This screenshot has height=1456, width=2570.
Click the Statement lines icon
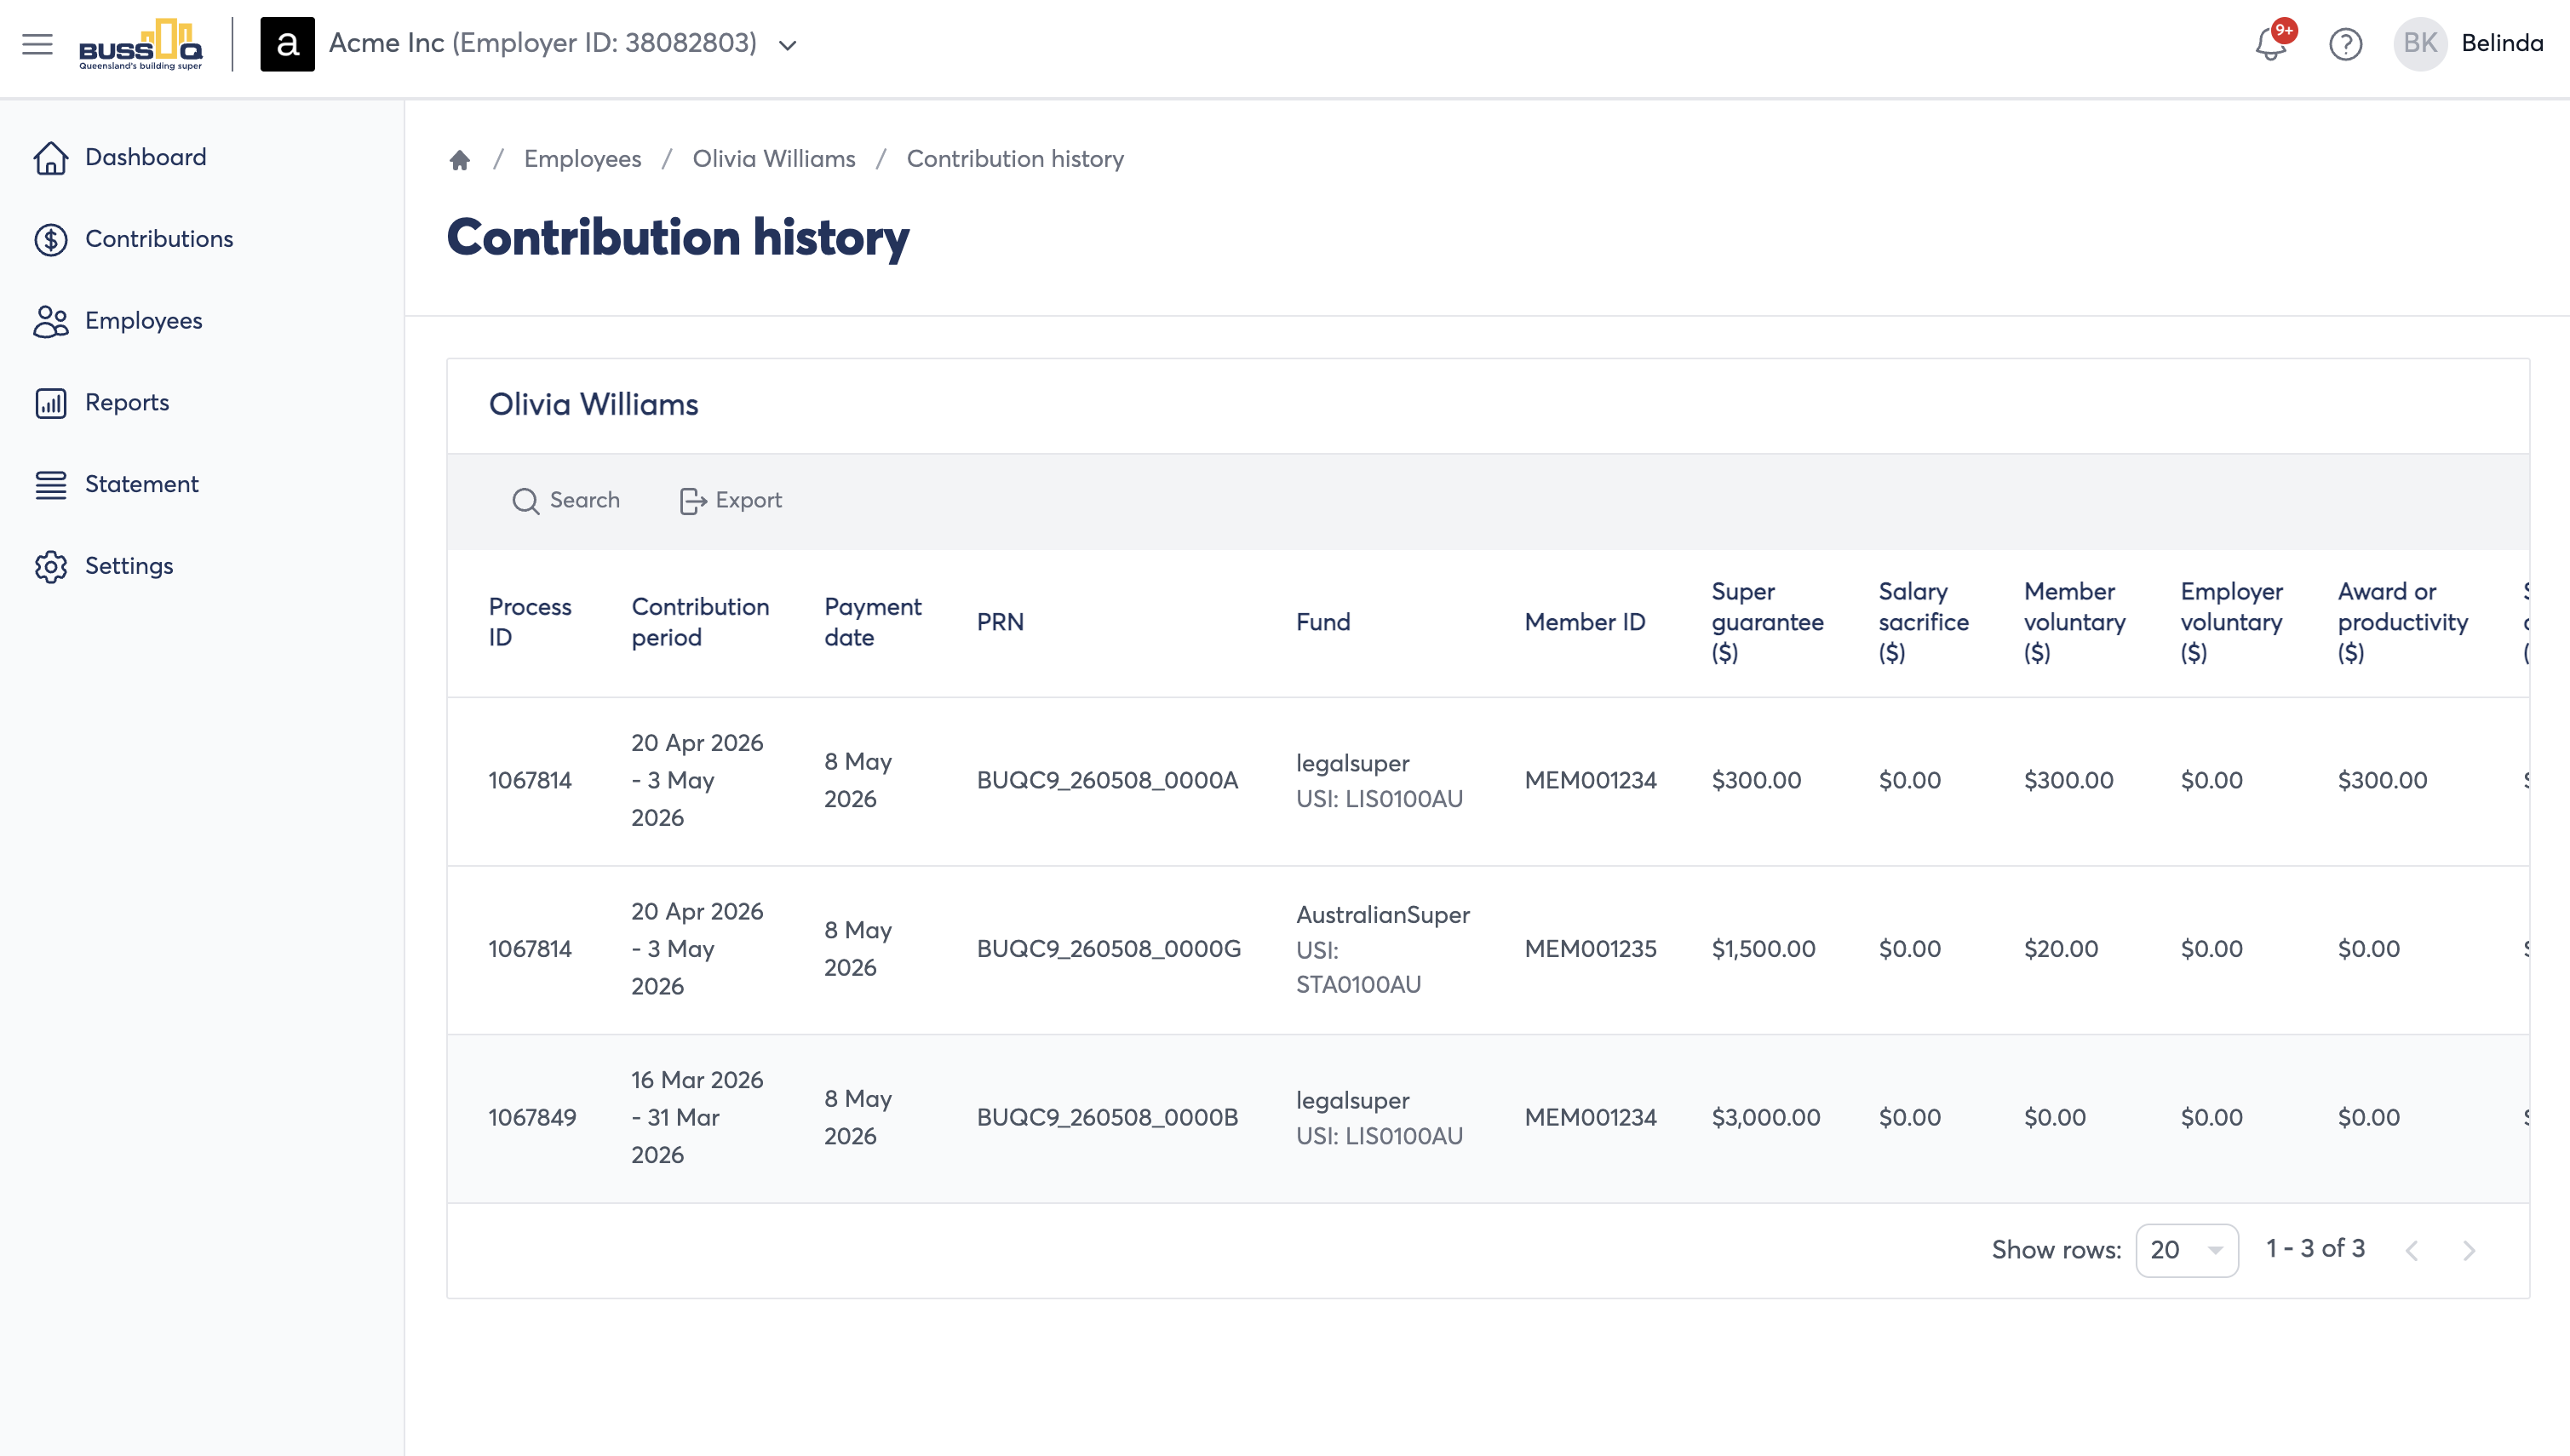(x=51, y=484)
